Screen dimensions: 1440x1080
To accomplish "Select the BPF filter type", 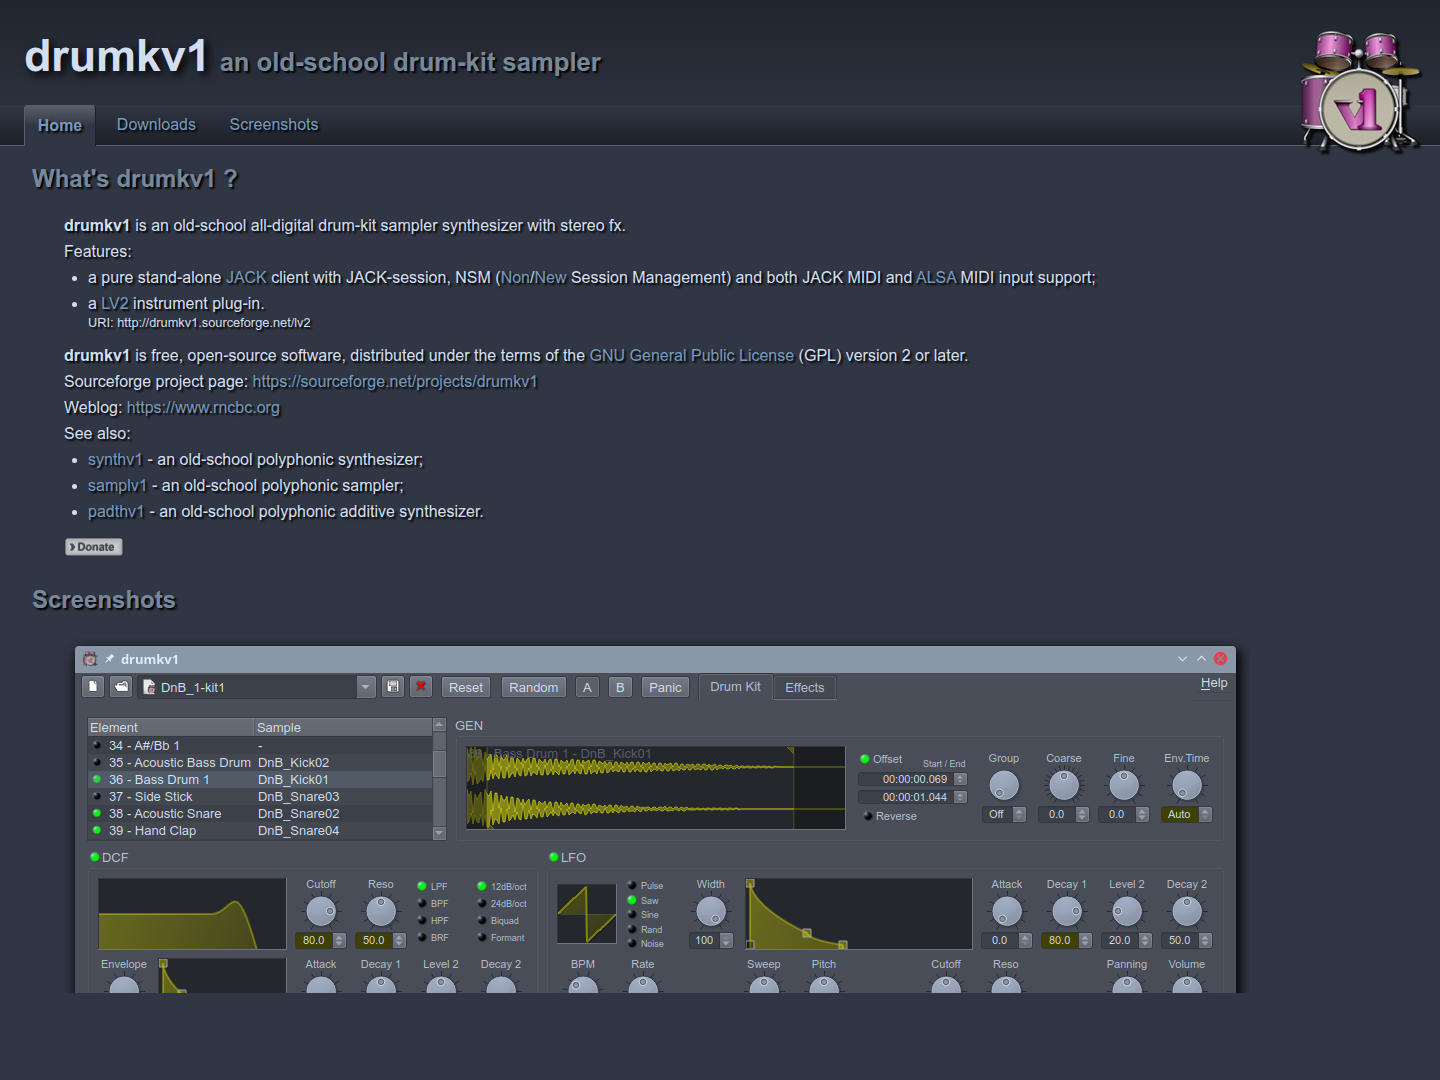I will point(433,903).
